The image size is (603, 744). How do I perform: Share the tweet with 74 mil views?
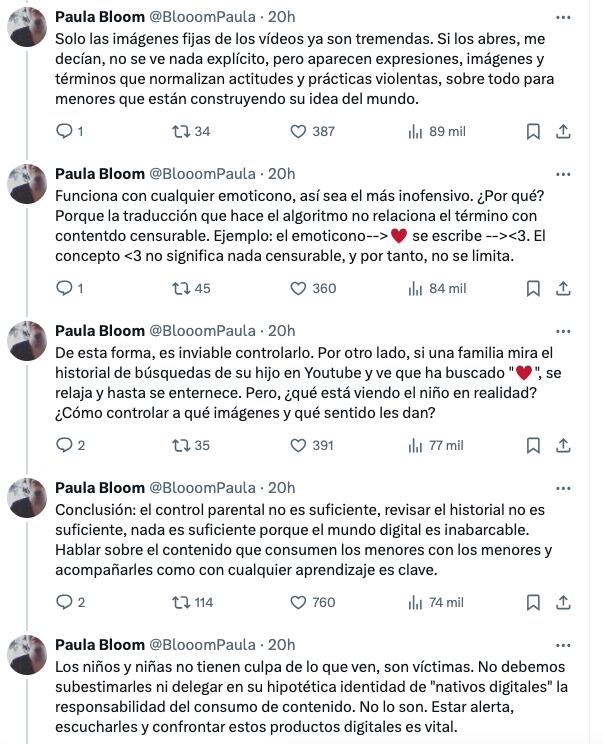pos(563,602)
